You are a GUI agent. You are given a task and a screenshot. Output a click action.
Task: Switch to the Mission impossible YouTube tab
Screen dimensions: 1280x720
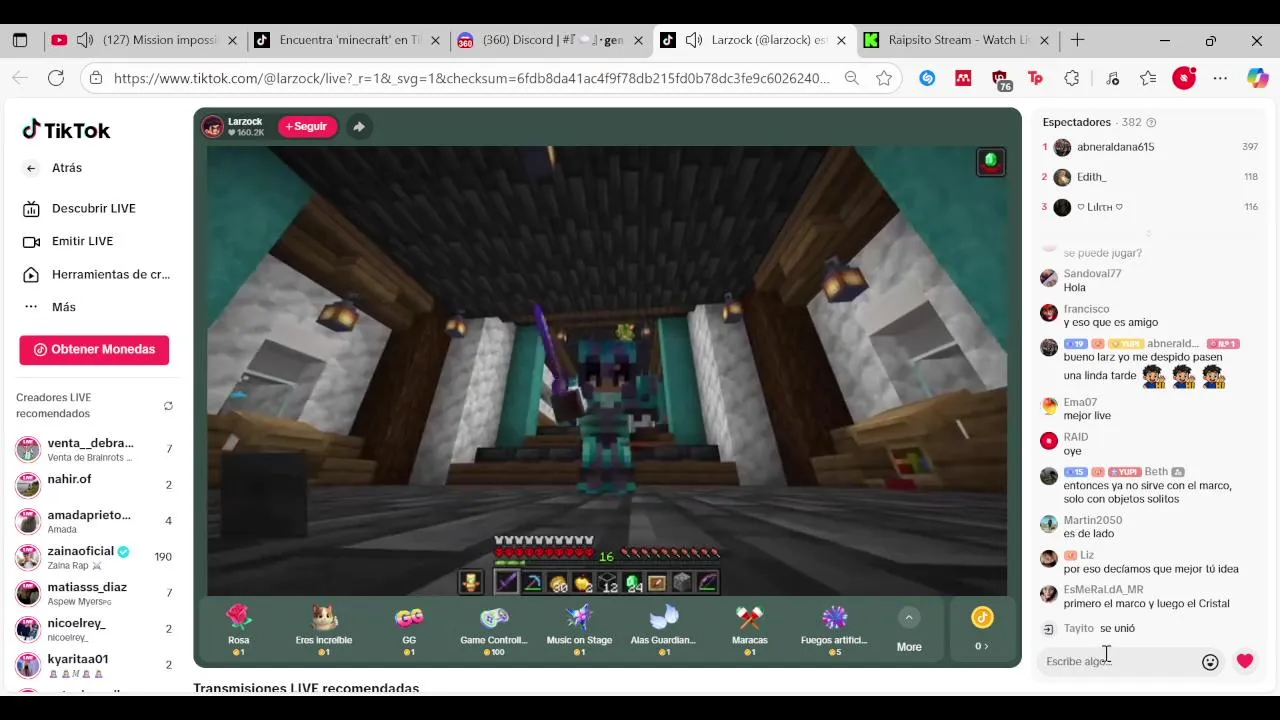pyautogui.click(x=145, y=40)
